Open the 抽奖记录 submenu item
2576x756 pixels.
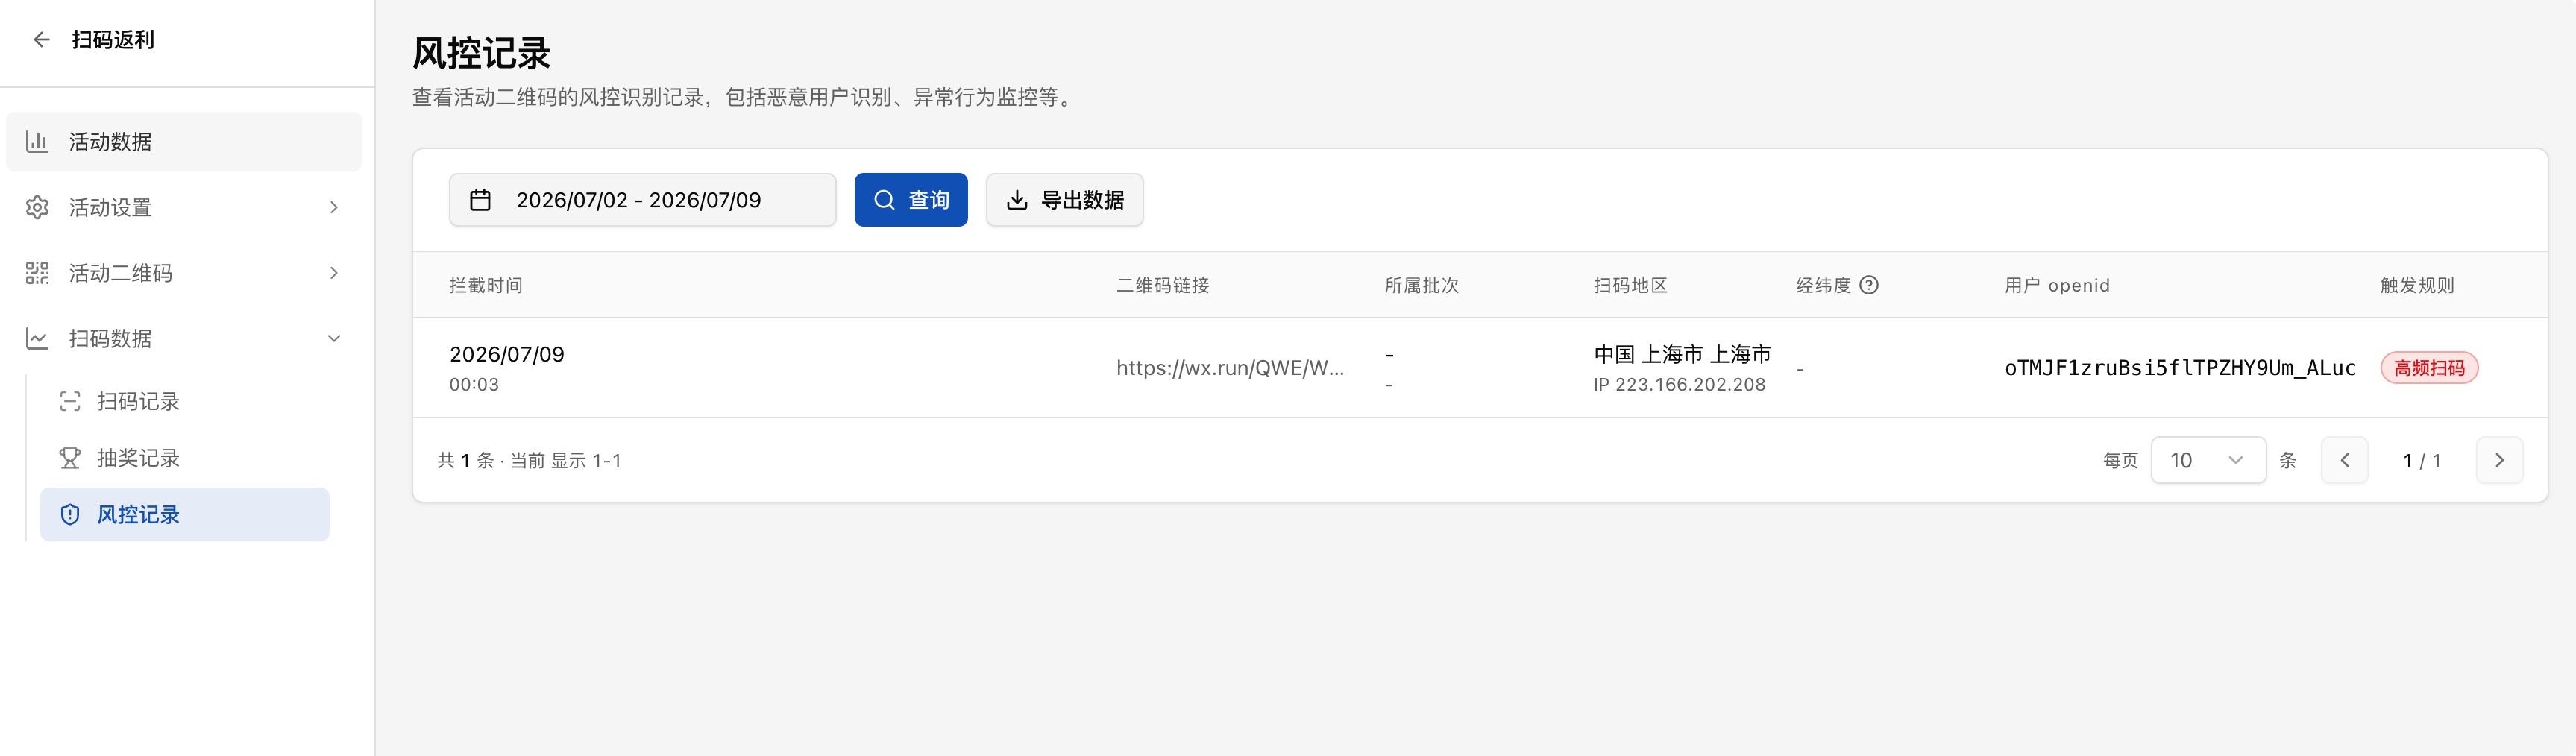[x=185, y=458]
